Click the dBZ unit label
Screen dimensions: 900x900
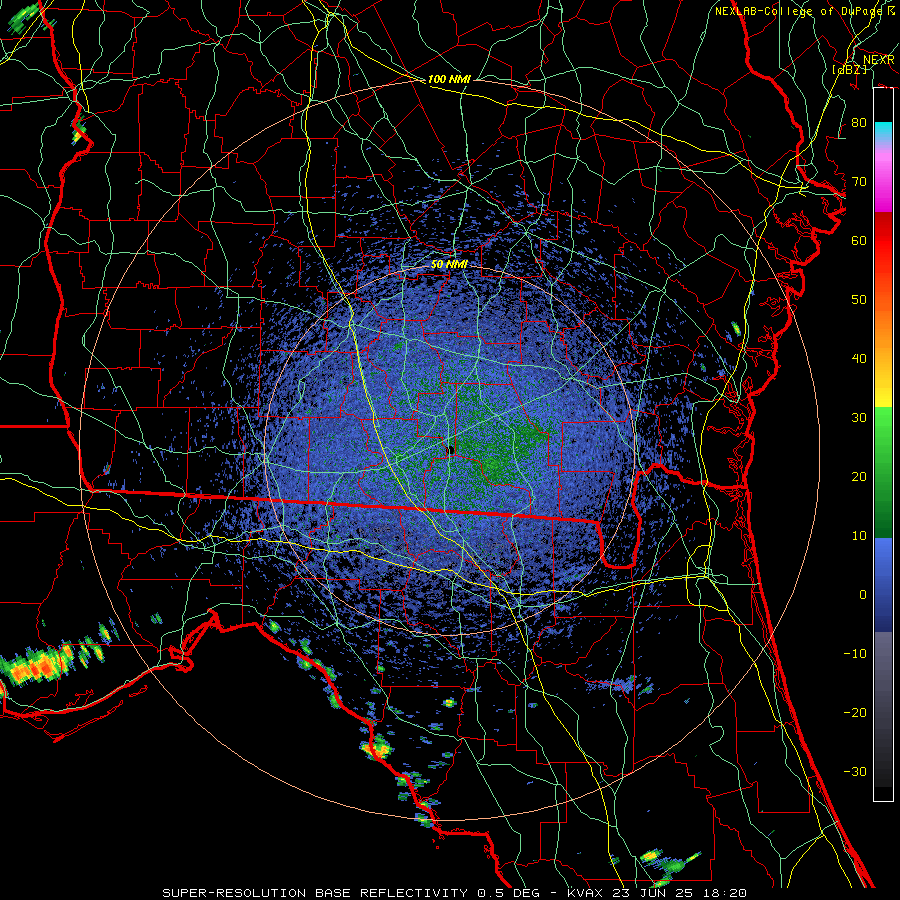click(x=850, y=69)
